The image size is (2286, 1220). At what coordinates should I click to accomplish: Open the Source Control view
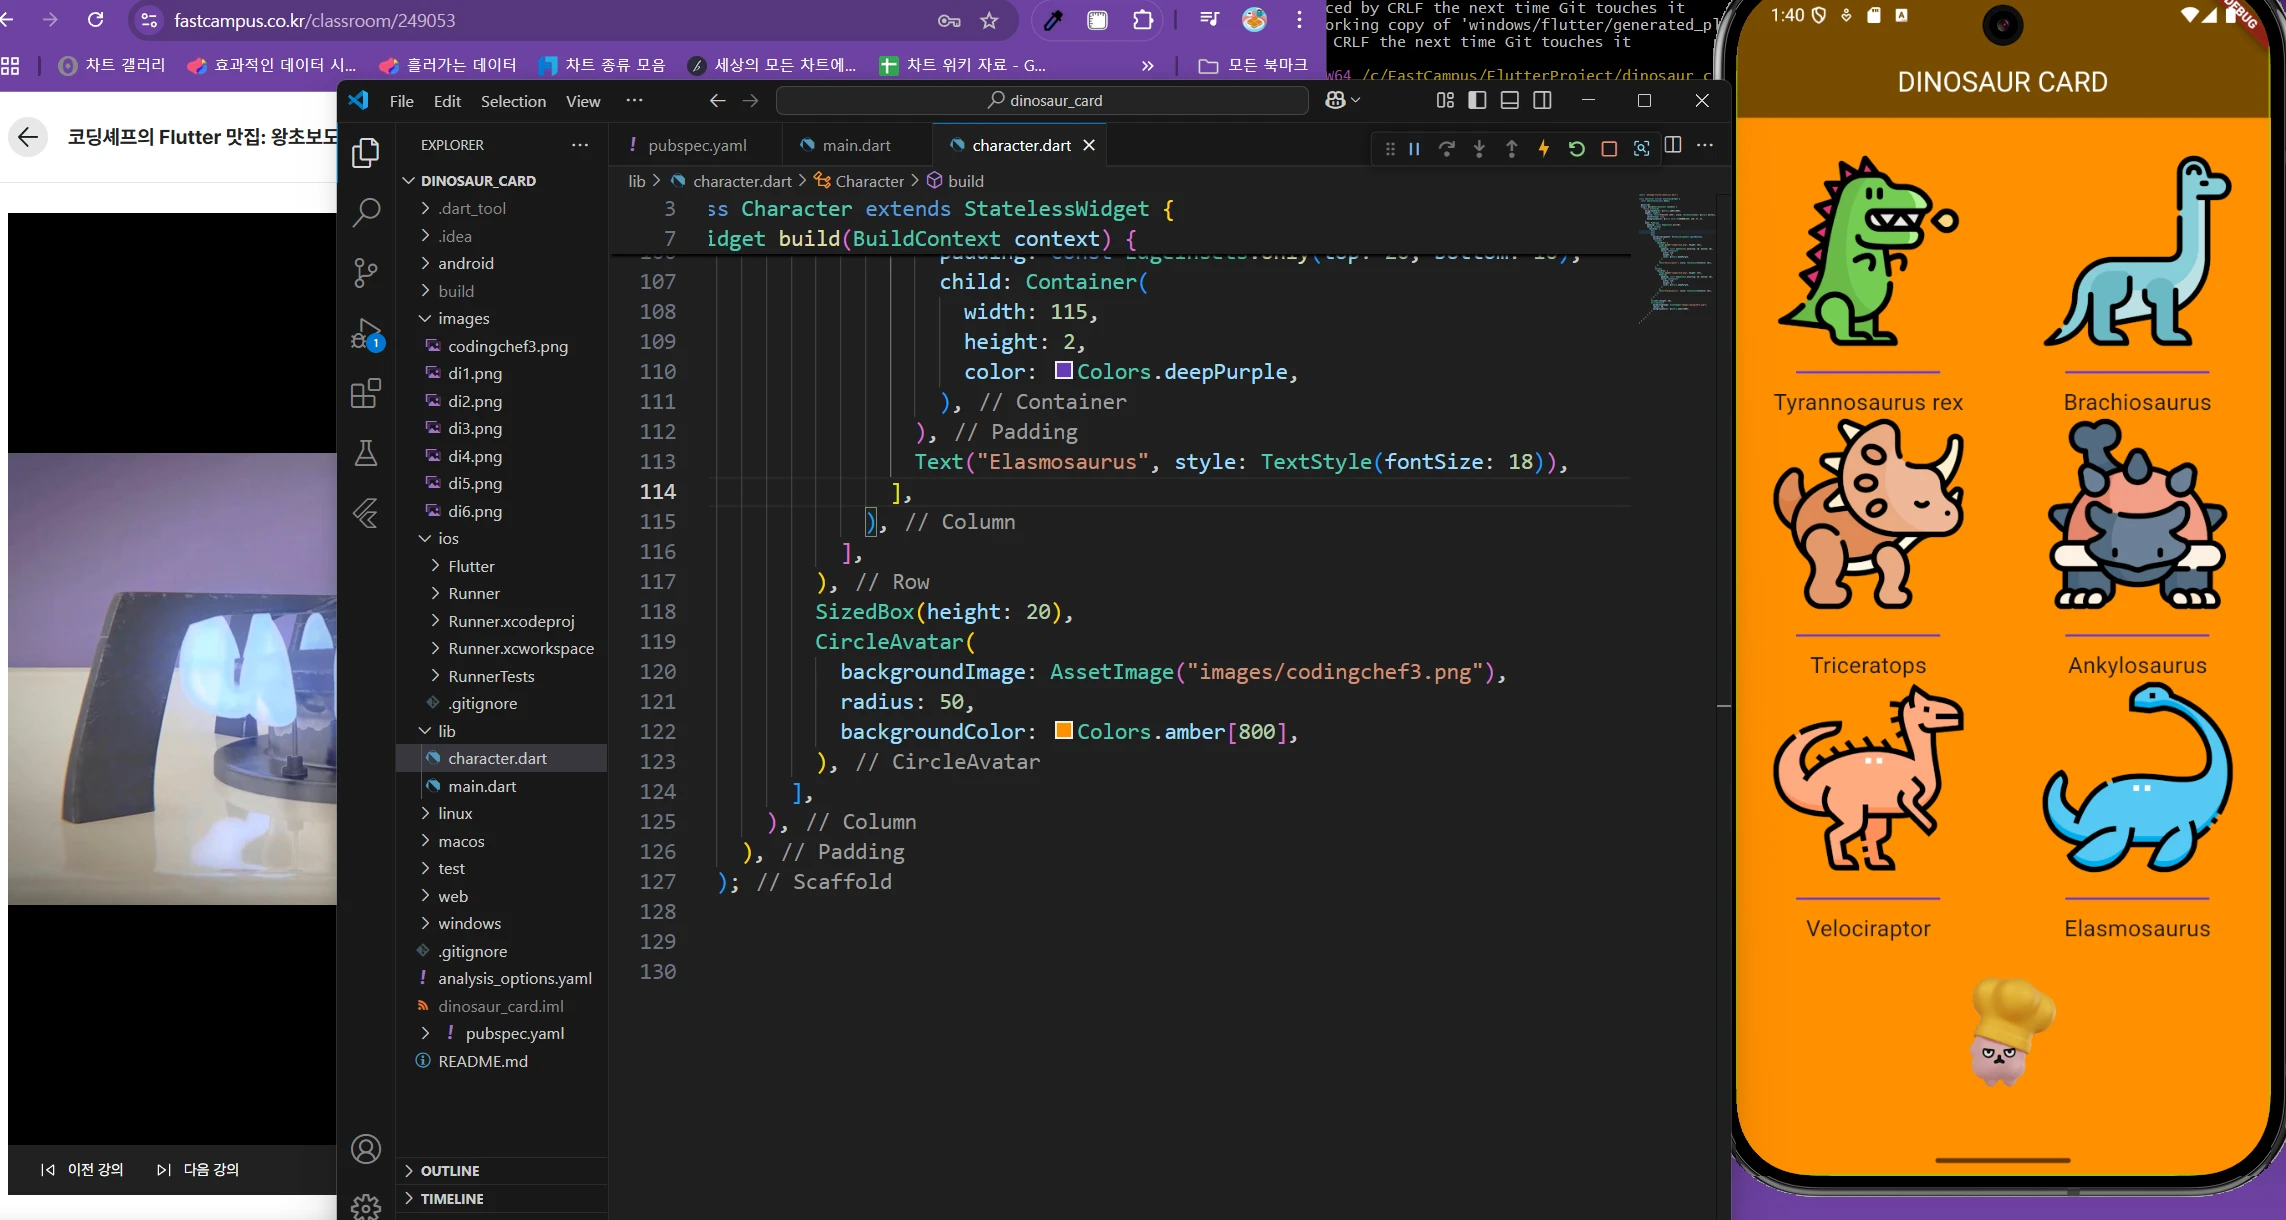tap(366, 273)
